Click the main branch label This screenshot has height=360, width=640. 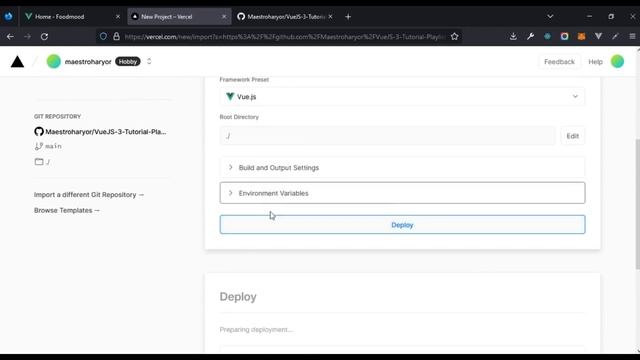53,146
